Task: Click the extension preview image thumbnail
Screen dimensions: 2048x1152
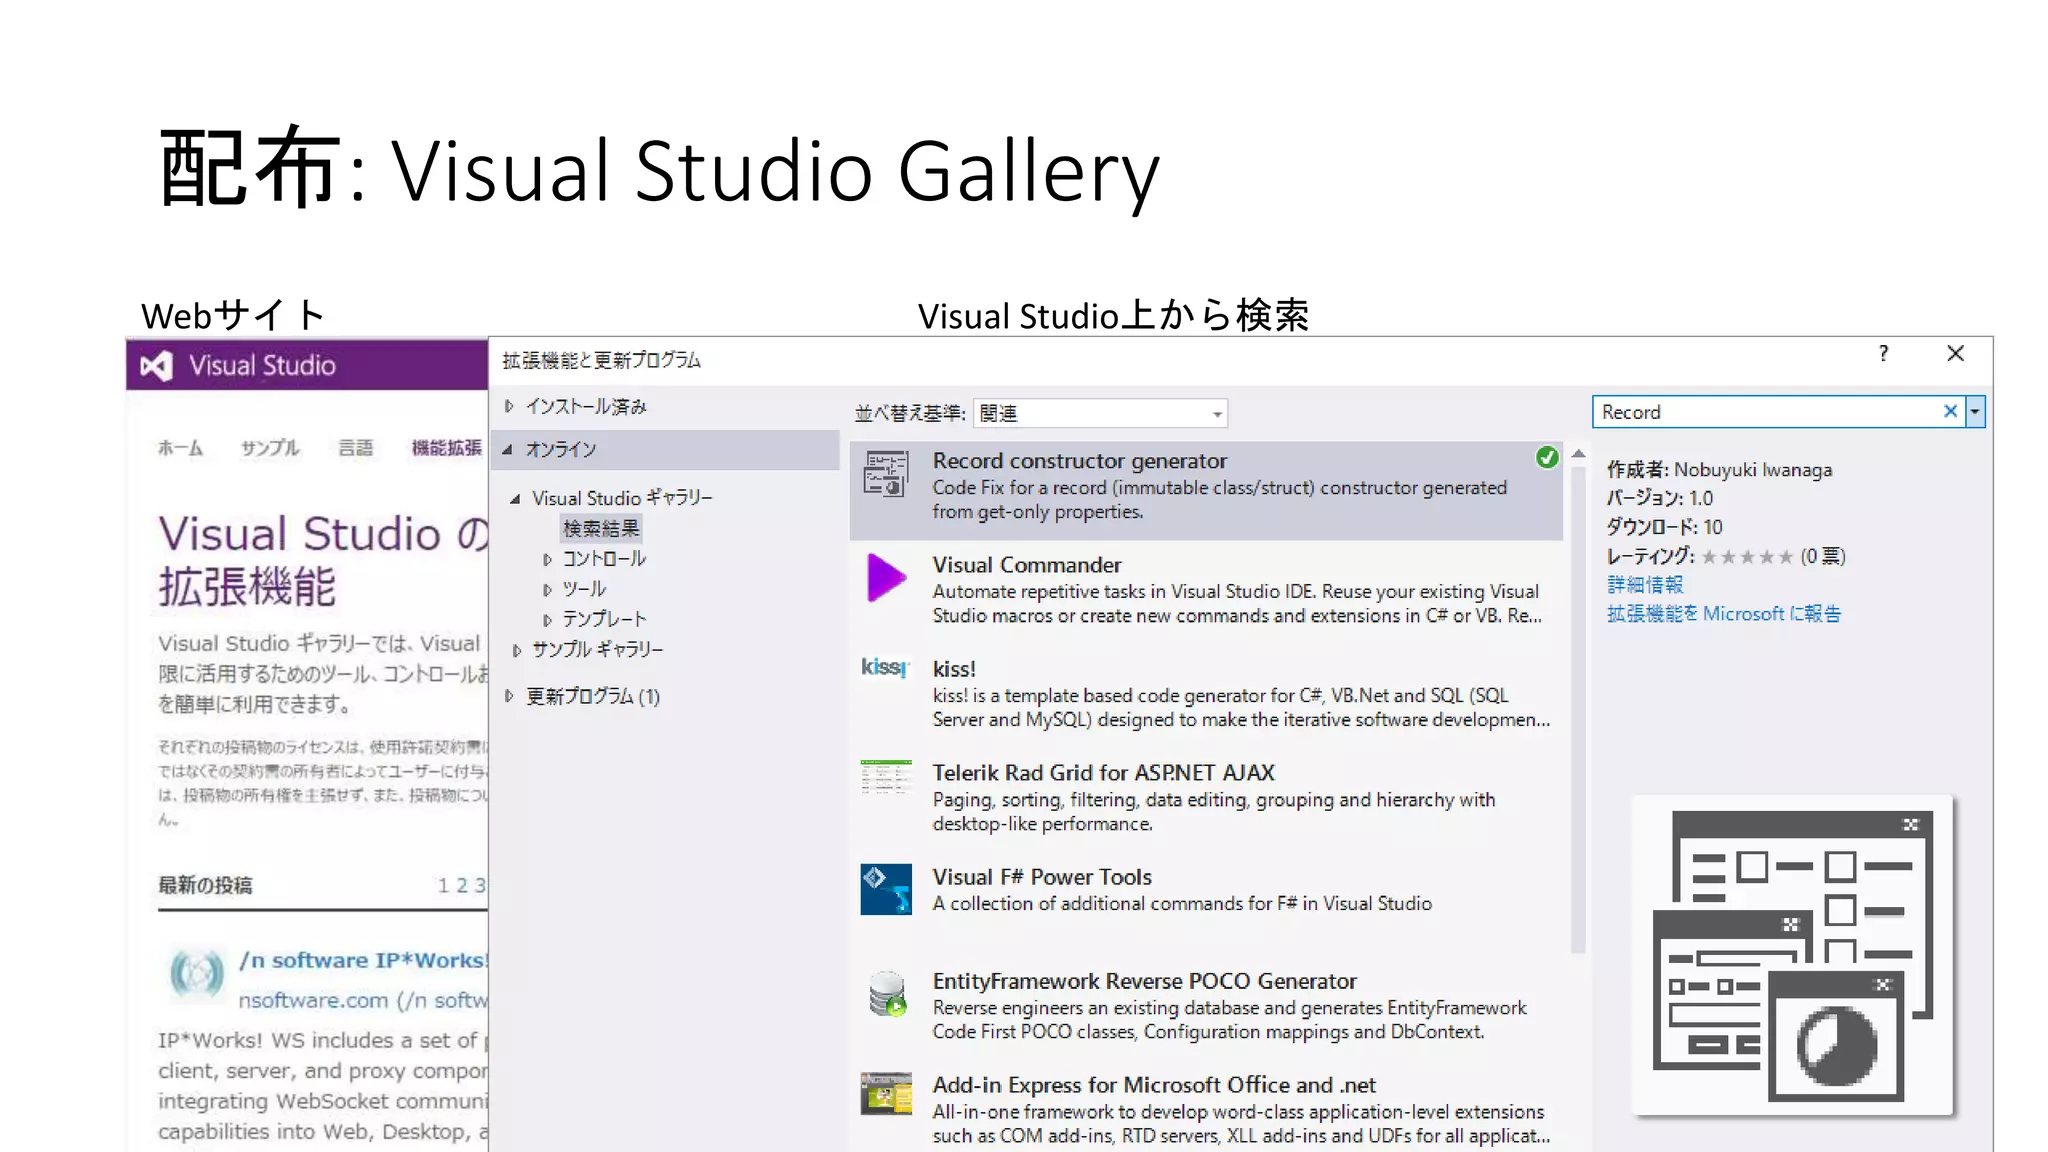Action: pos(1793,955)
